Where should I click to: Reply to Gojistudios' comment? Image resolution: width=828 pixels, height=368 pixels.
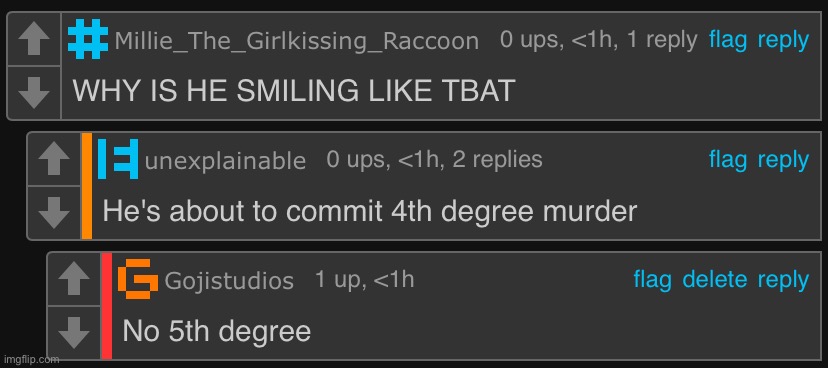click(783, 281)
